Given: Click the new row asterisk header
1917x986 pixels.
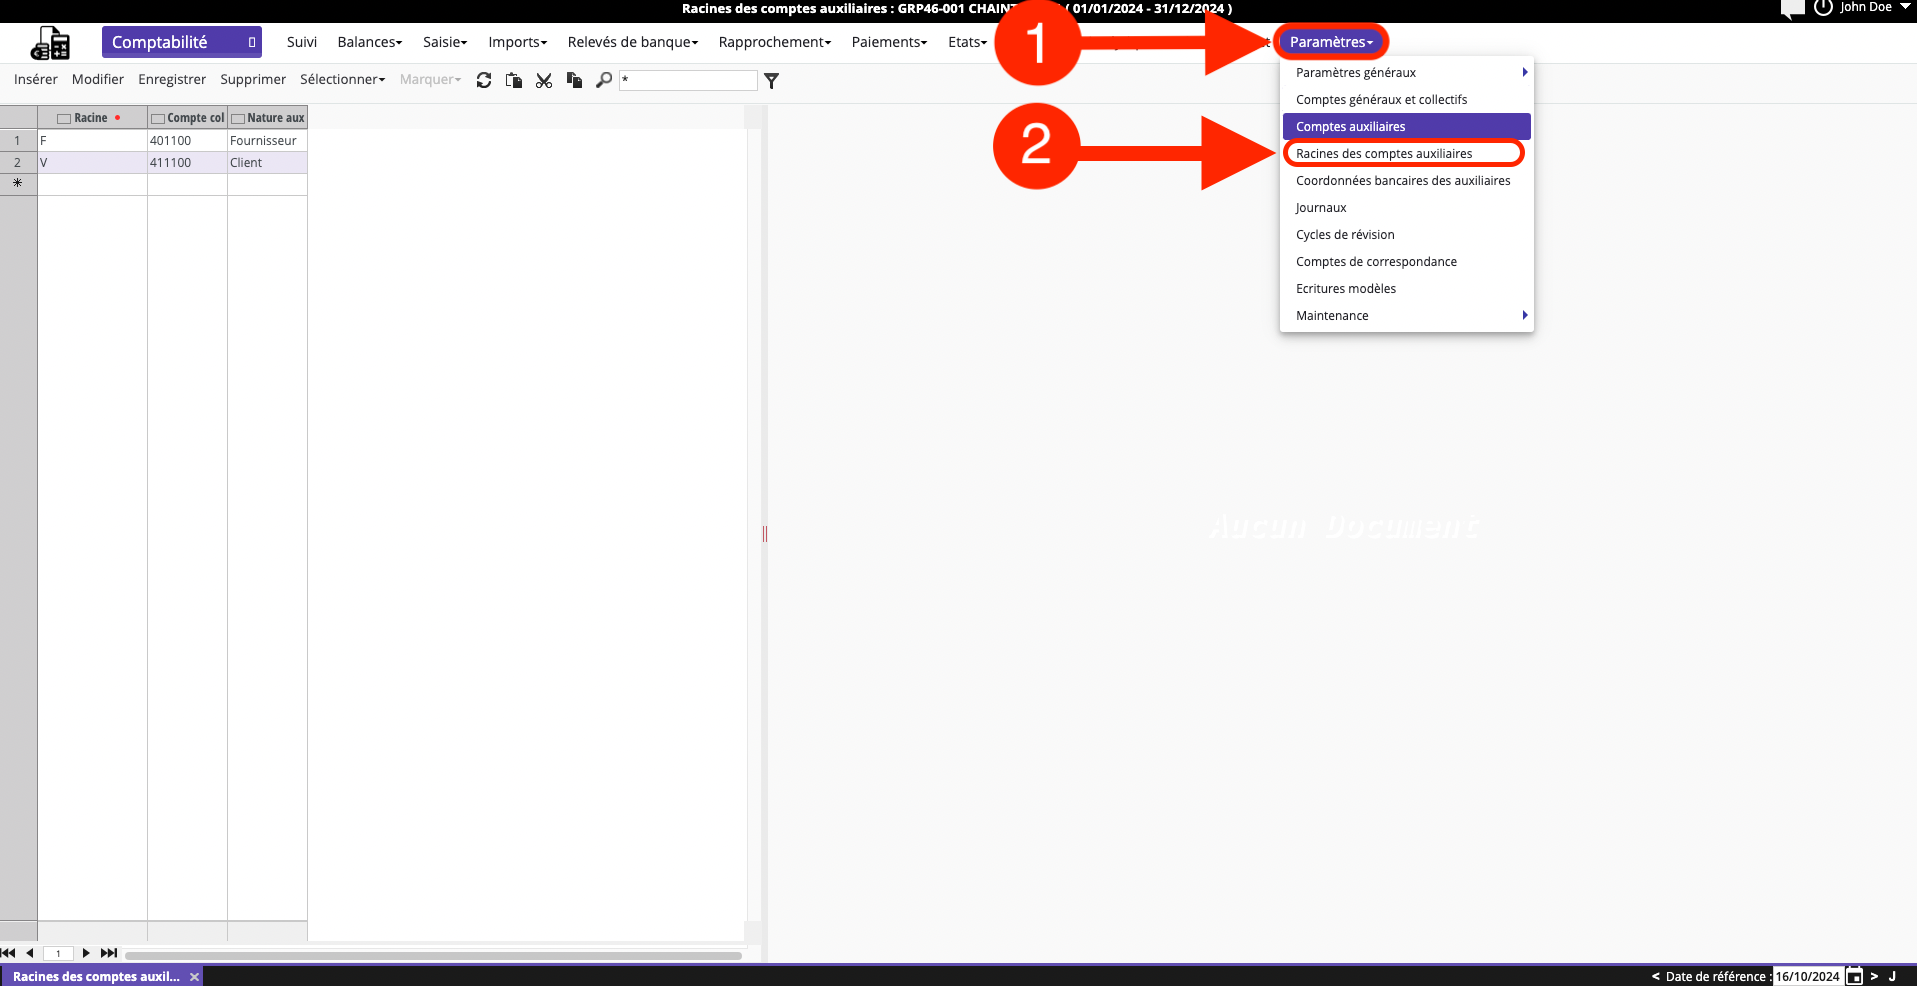Looking at the screenshot, I should tap(18, 183).
